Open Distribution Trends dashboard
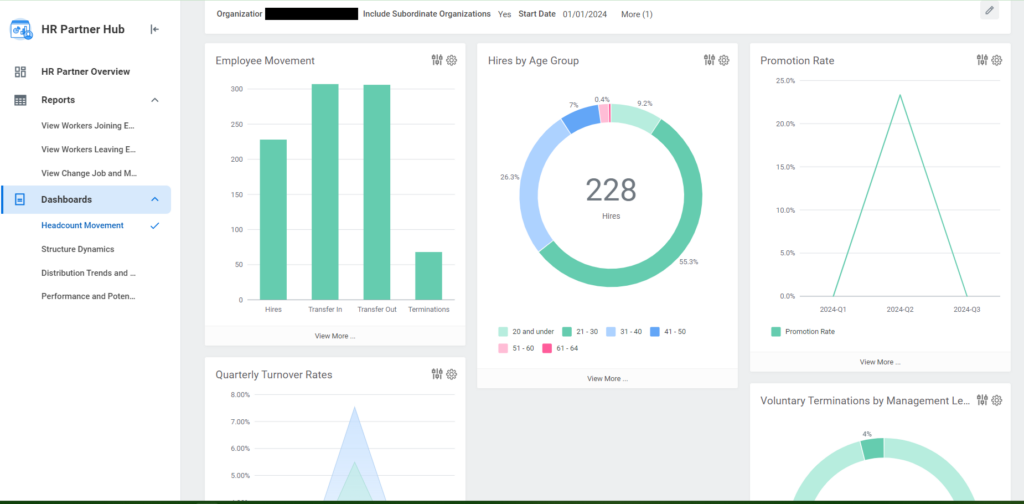 click(x=89, y=273)
